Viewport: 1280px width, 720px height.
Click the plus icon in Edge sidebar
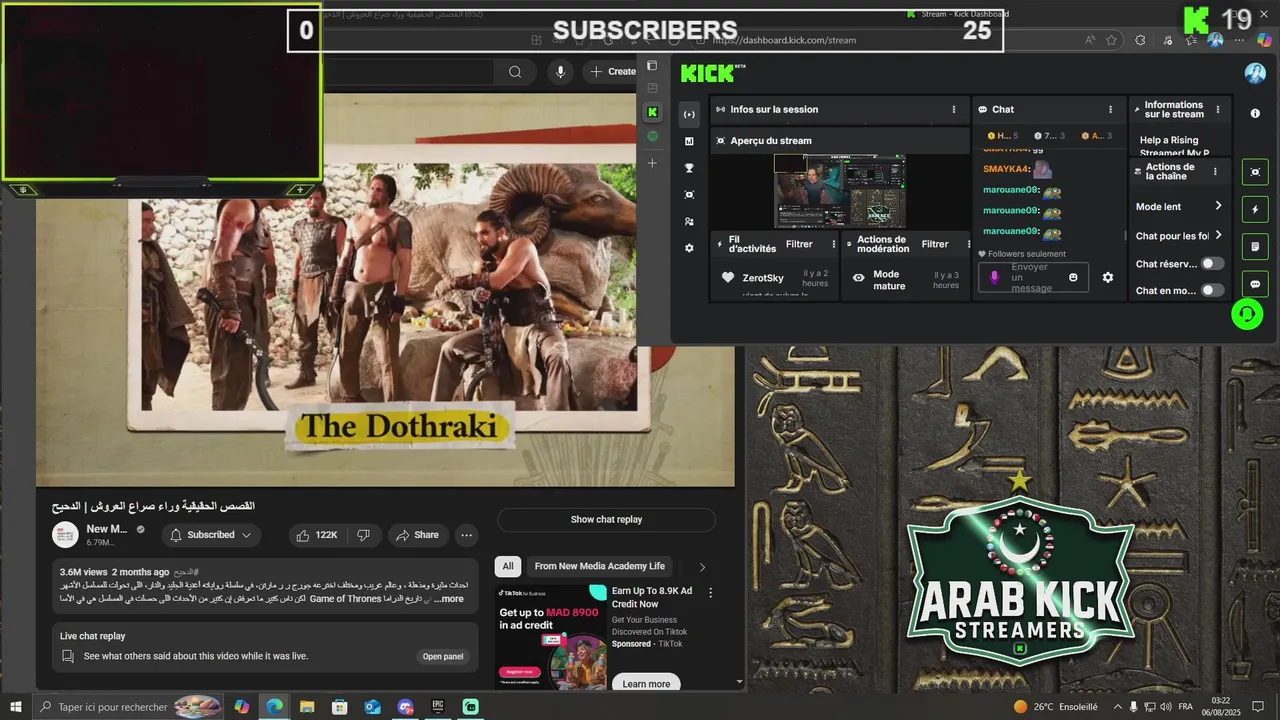[x=652, y=162]
